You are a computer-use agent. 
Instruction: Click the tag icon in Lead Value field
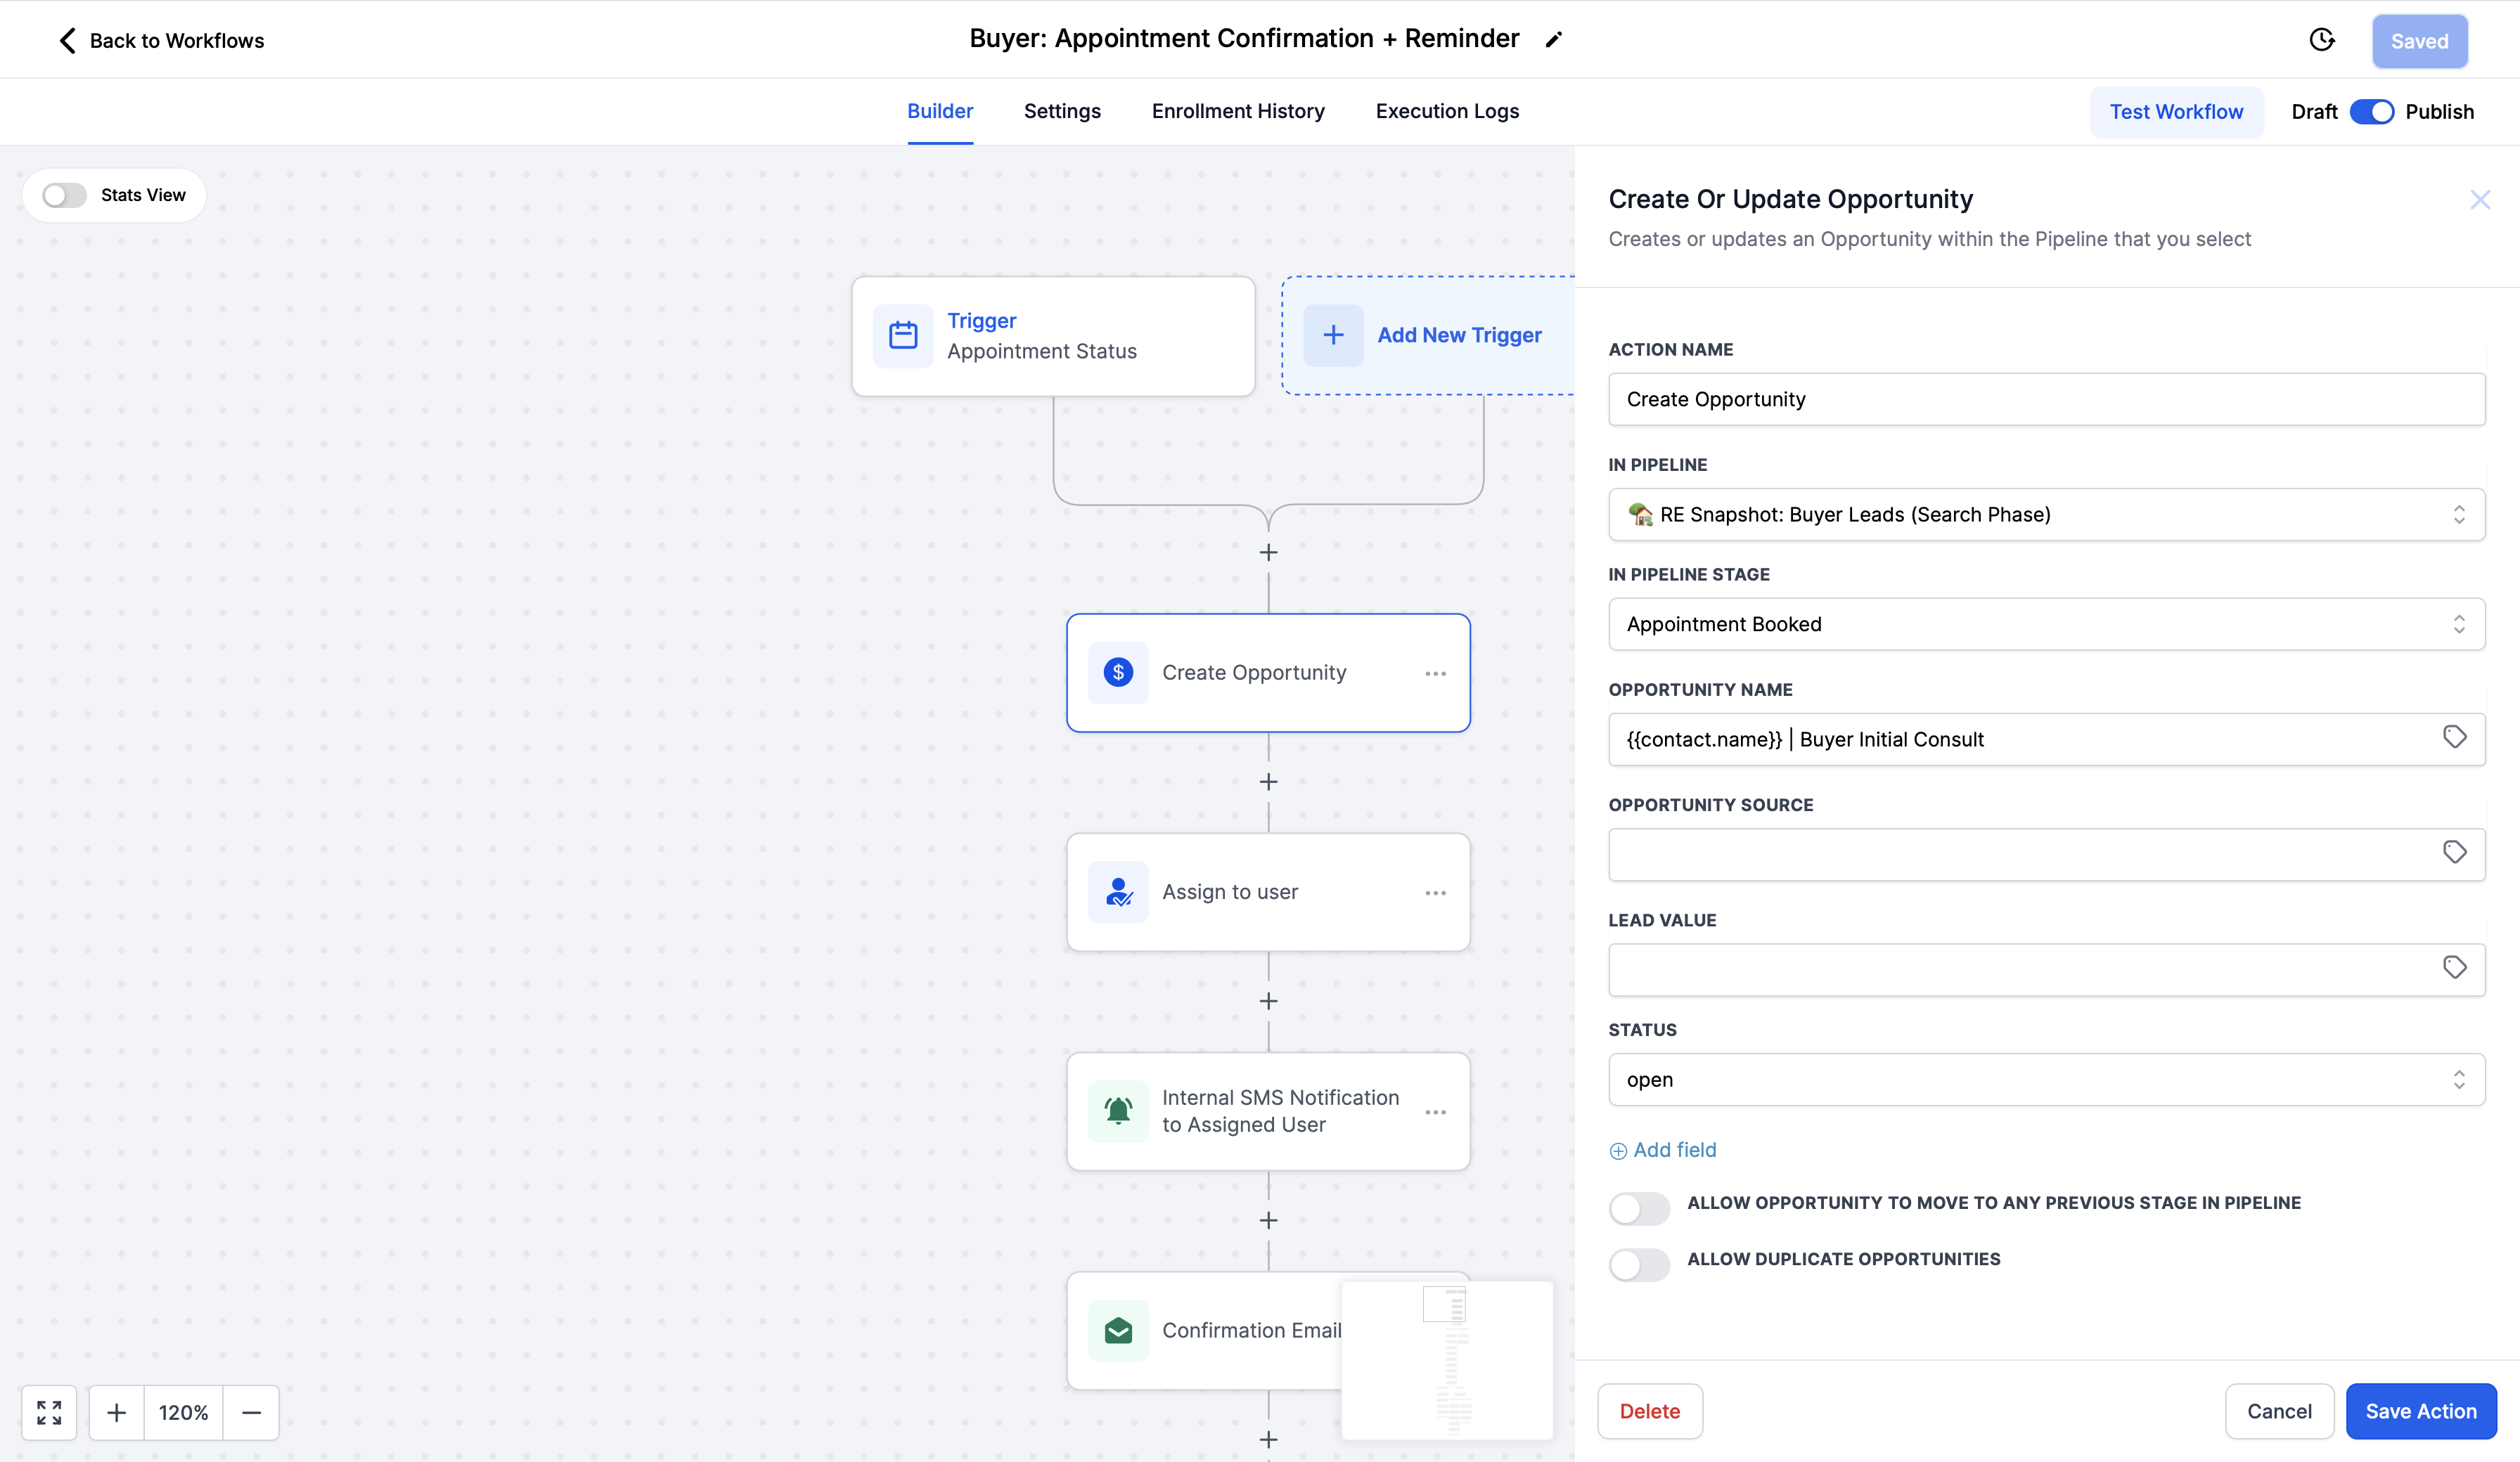click(2454, 967)
